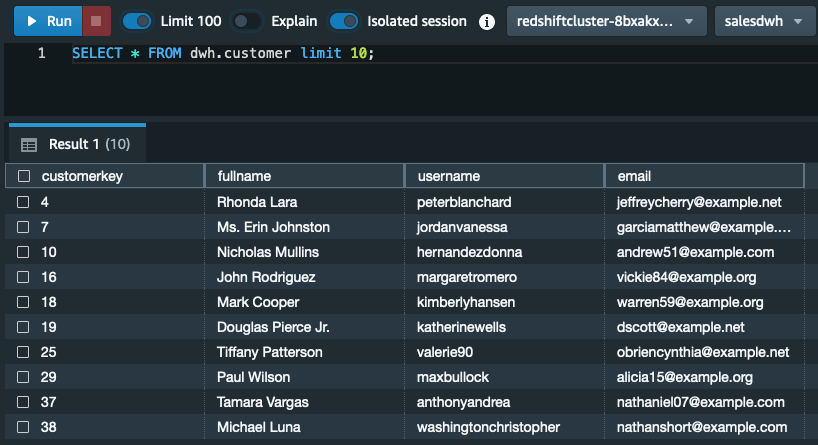Run the SQL query
Screen dimensions: 818x445
(x=48, y=21)
